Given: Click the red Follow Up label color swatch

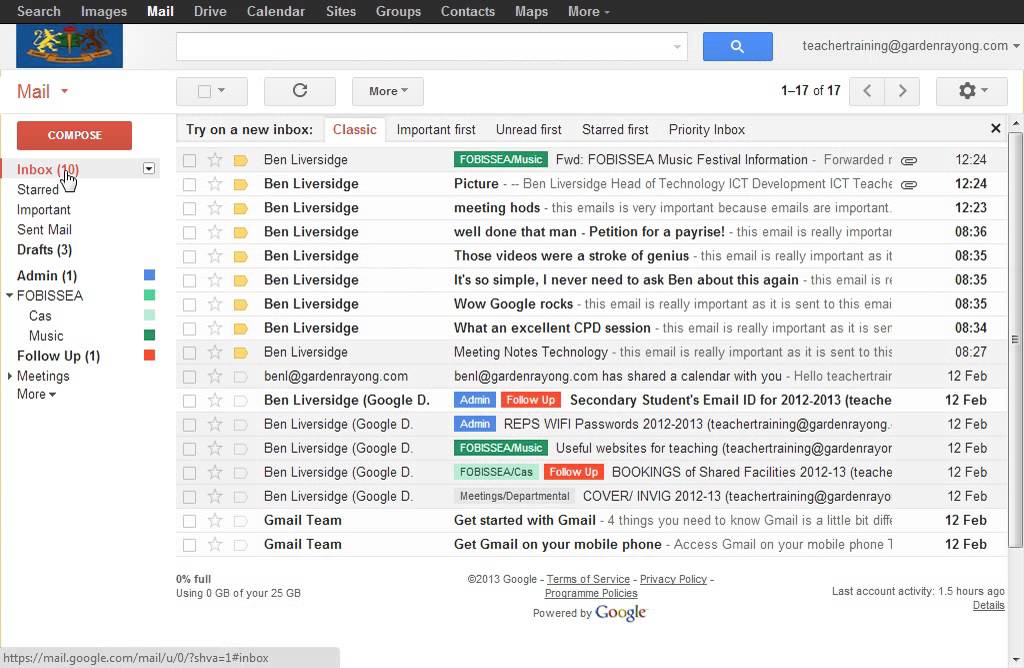Looking at the screenshot, I should pyautogui.click(x=149, y=355).
